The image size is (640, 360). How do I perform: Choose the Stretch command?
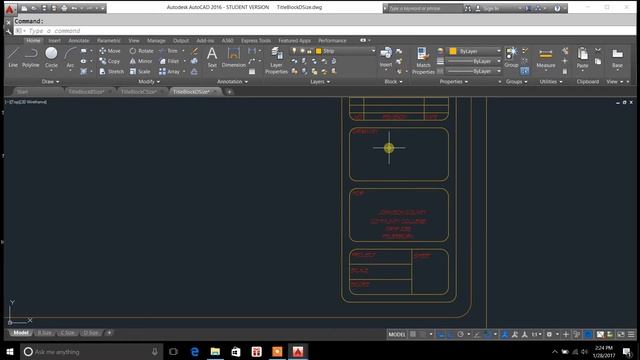tap(111, 71)
